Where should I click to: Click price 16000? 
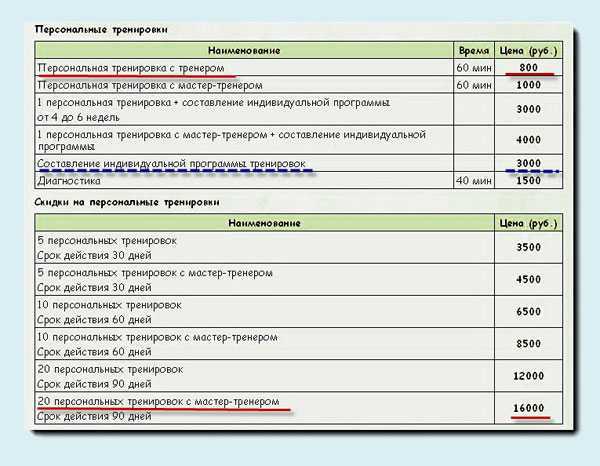coord(528,408)
